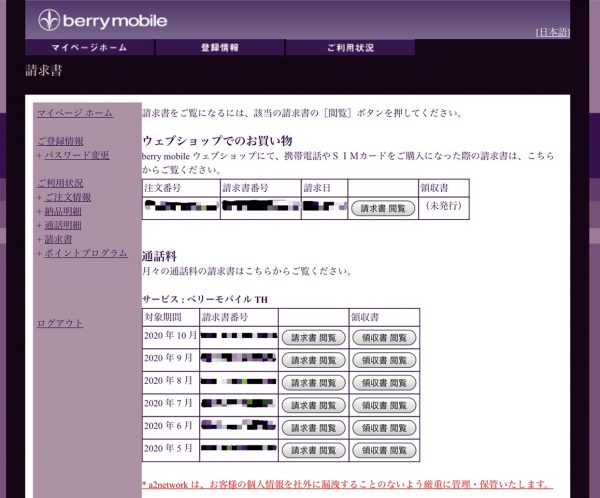
Task: Click the (未発行) receipt cell
Action: tap(444, 206)
